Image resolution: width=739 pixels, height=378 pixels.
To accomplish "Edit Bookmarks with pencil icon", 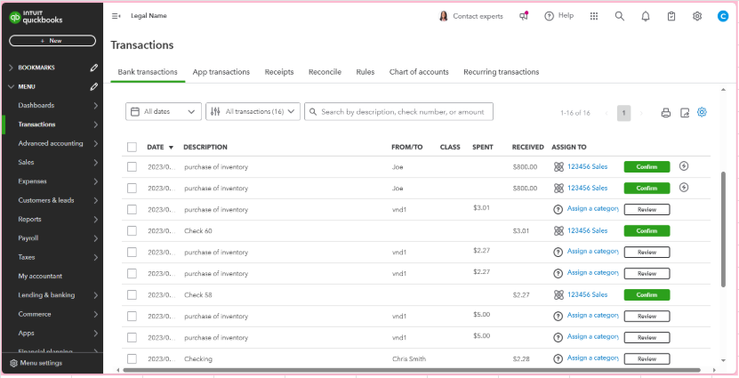I will pos(94,68).
